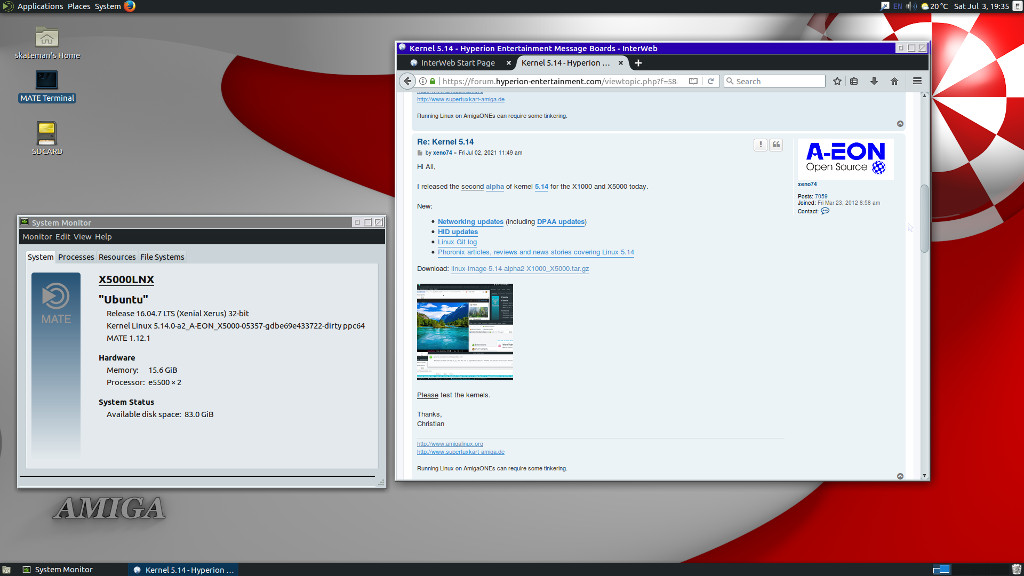Switch to the File Systems tab

tap(162, 257)
